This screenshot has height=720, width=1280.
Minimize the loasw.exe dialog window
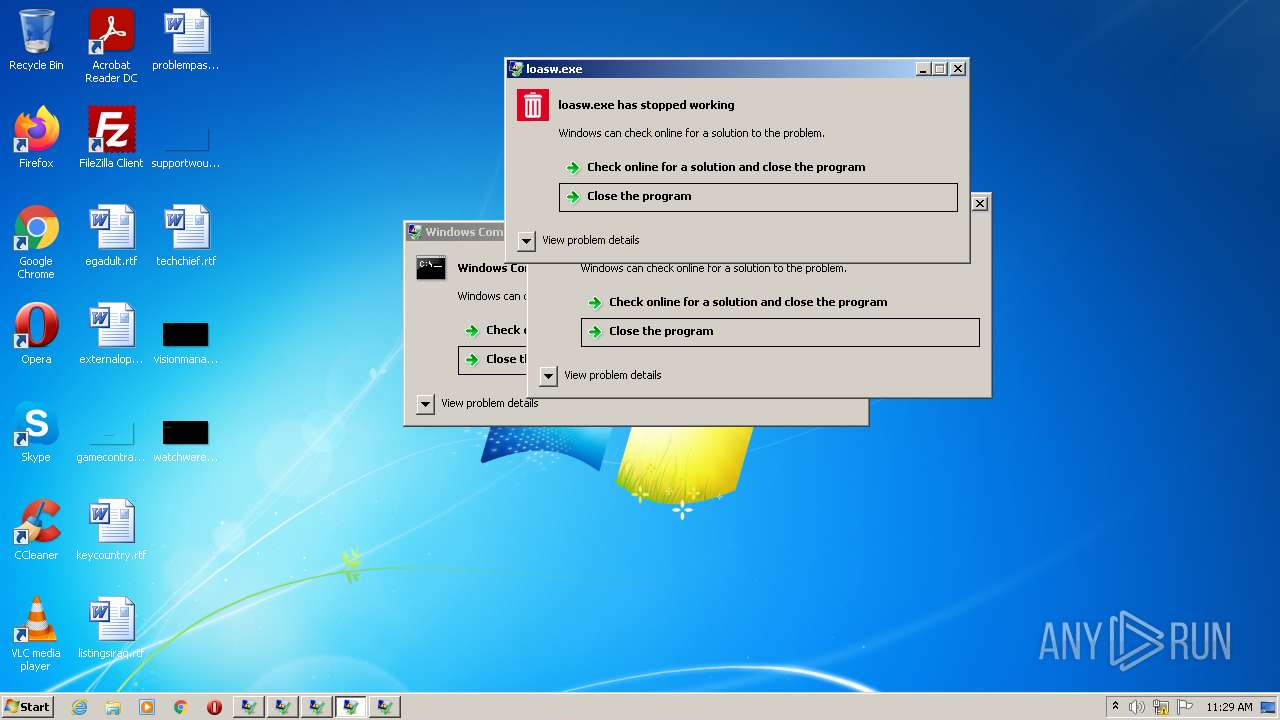[923, 68]
